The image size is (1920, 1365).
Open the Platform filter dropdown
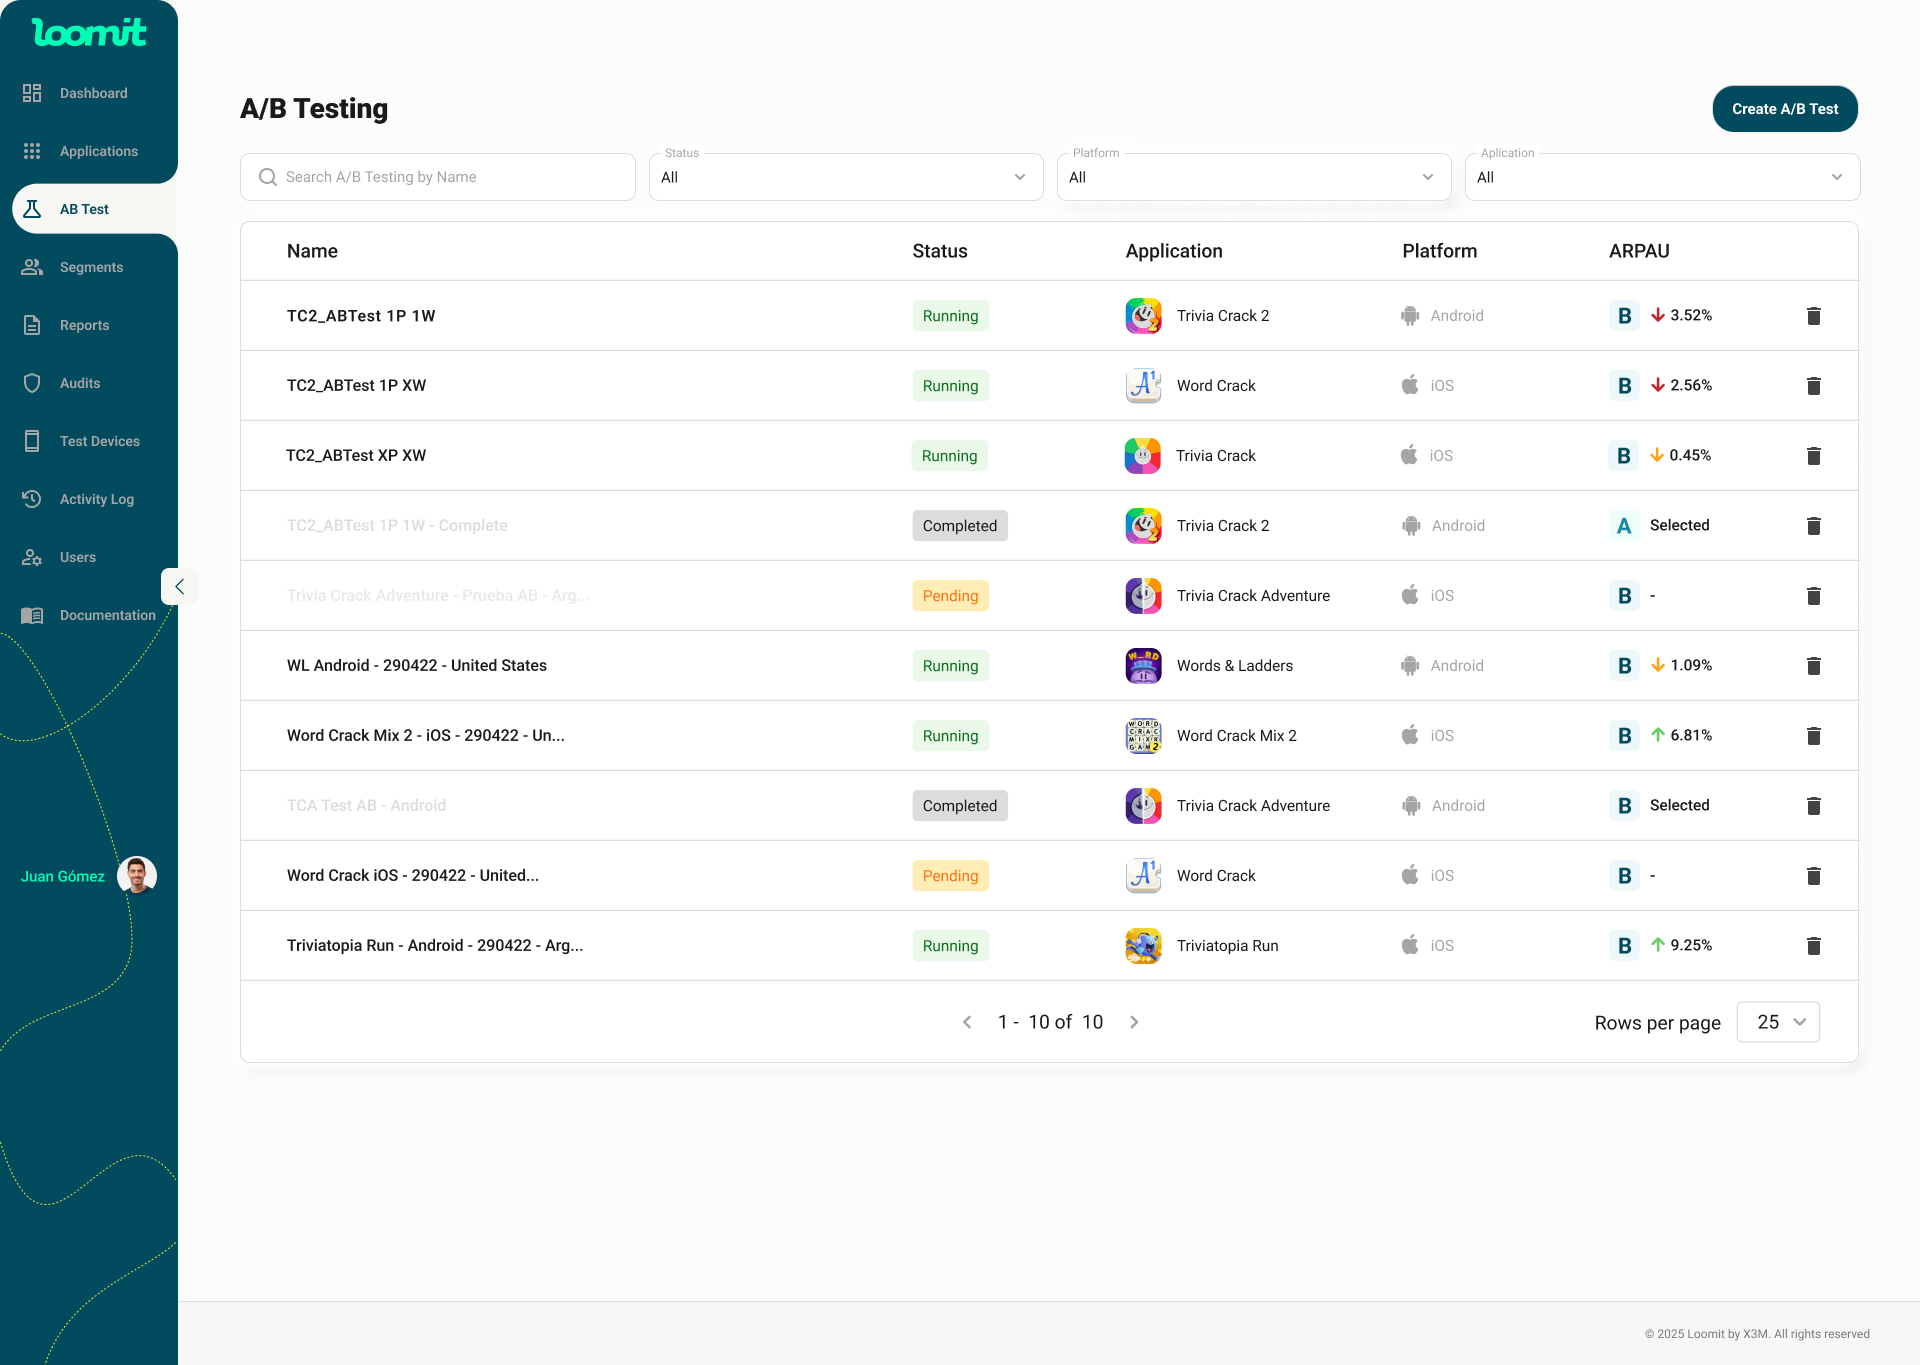(x=1254, y=177)
